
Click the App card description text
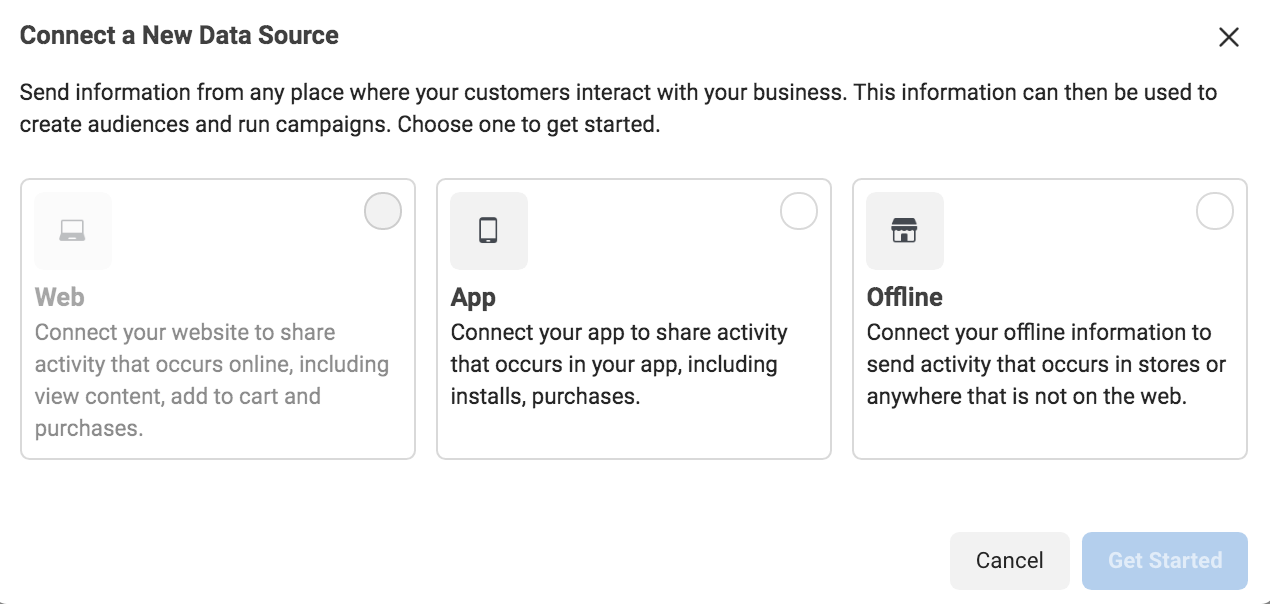click(619, 364)
